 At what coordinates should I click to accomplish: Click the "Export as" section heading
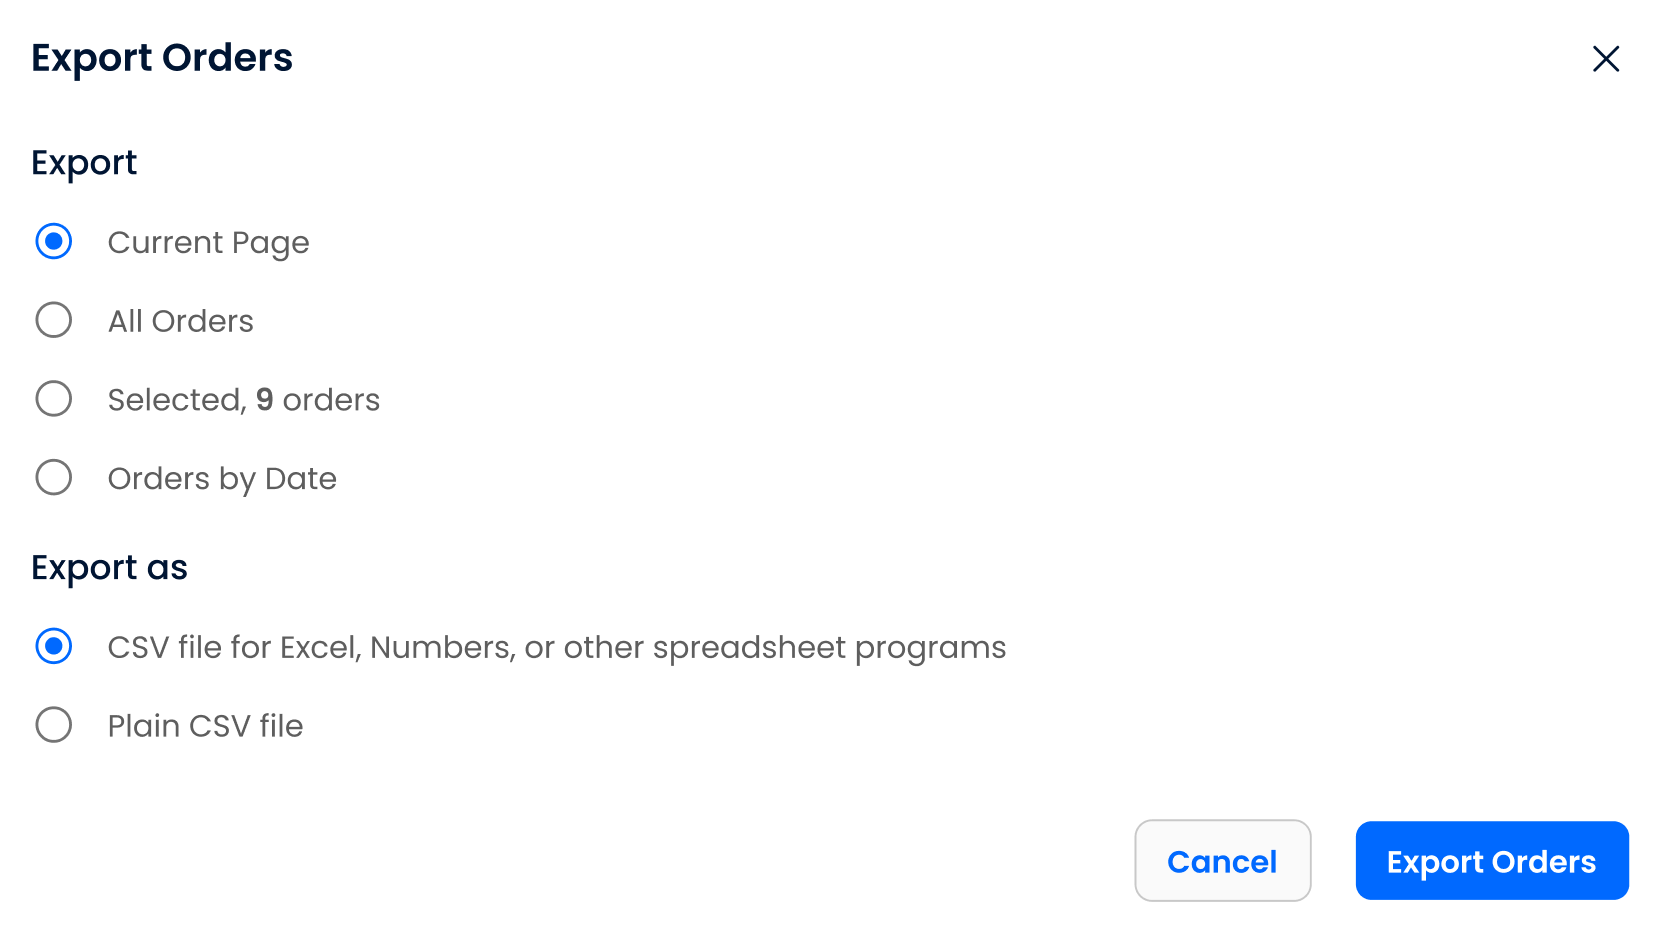pyautogui.click(x=109, y=568)
